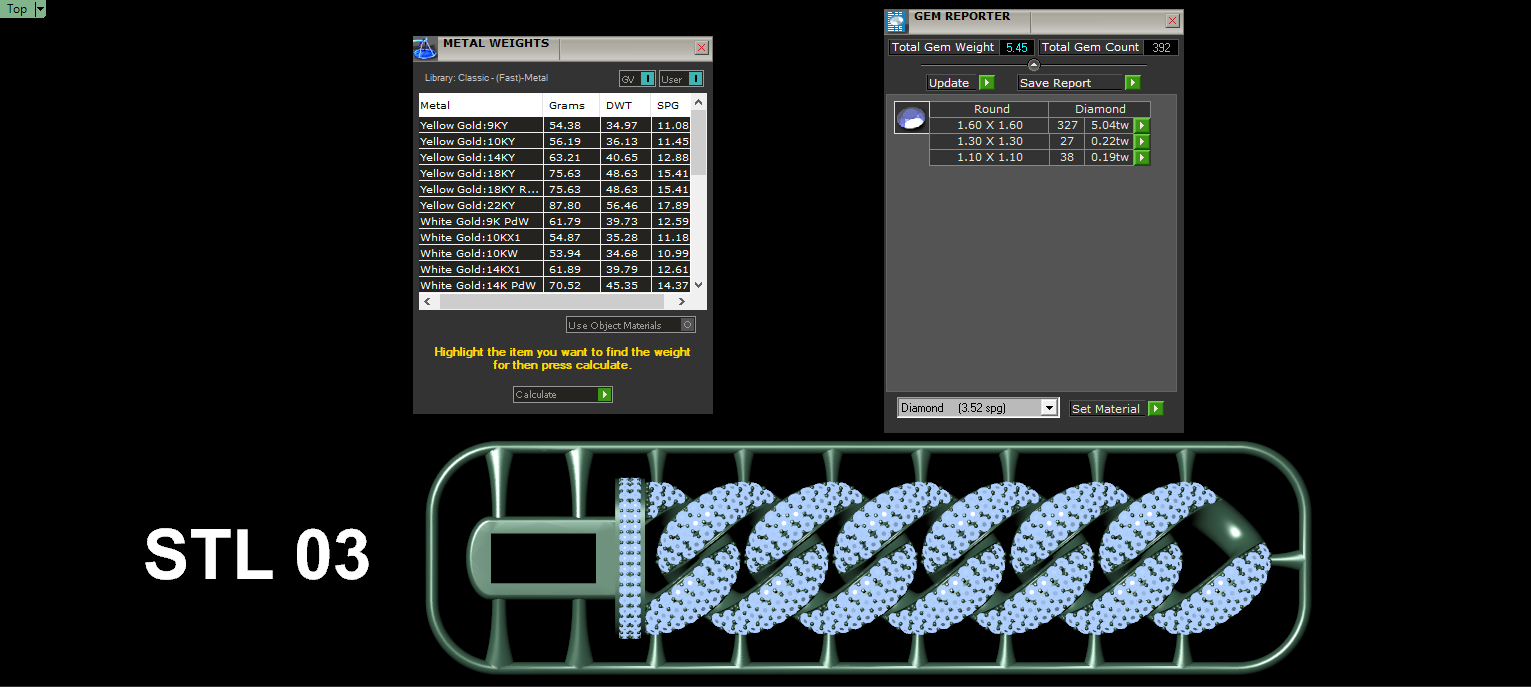Click green arrow beside 5.04tw row
The height and width of the screenshot is (687, 1531).
[x=1142, y=126]
